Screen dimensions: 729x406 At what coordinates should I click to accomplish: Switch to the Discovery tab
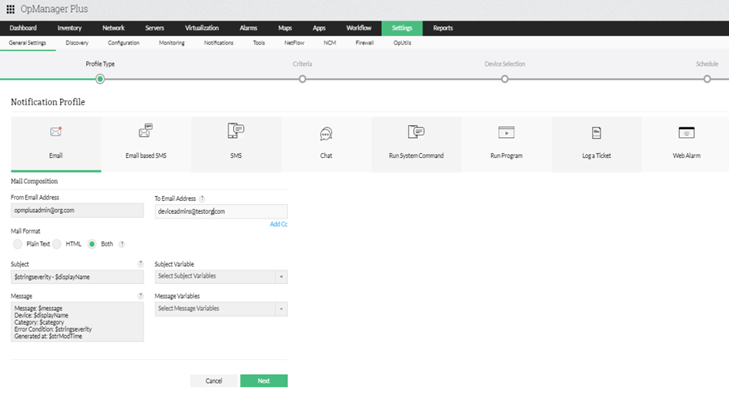tap(77, 43)
